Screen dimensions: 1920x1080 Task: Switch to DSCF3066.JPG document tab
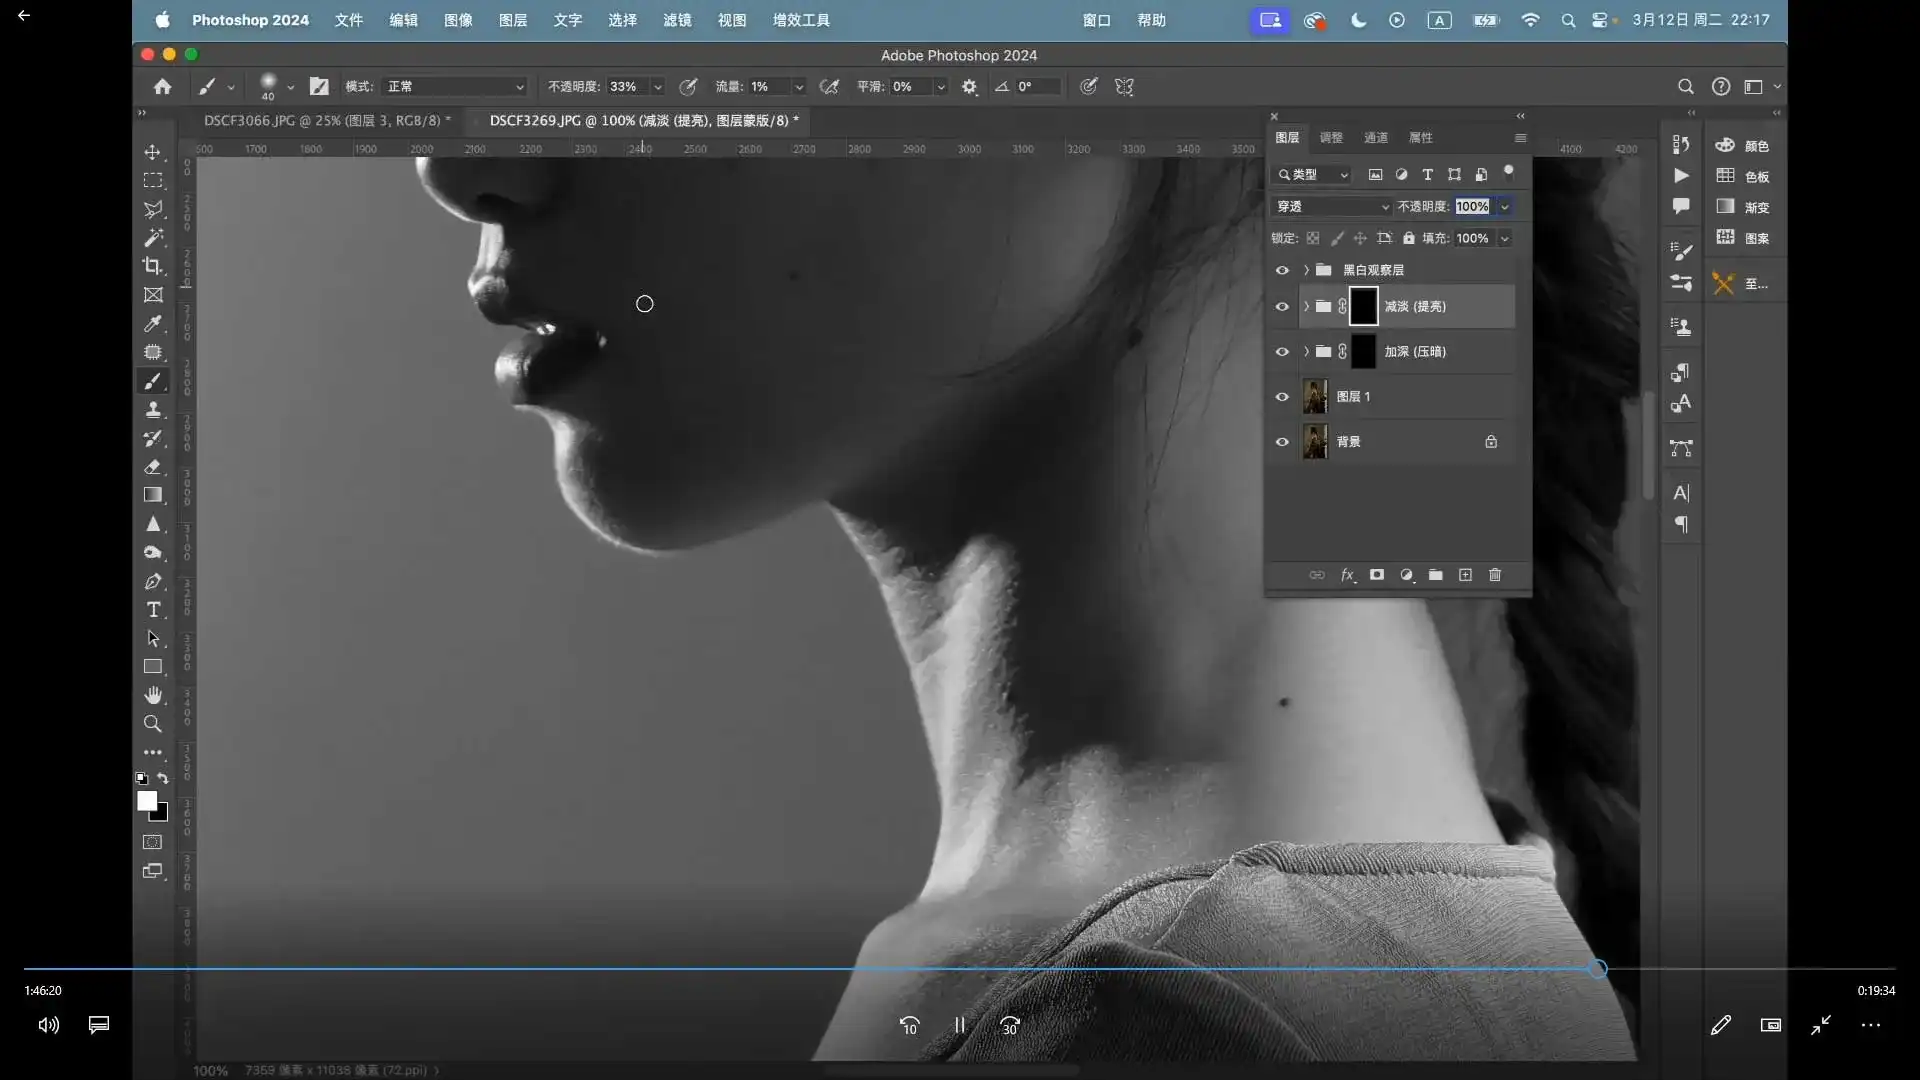tap(320, 120)
